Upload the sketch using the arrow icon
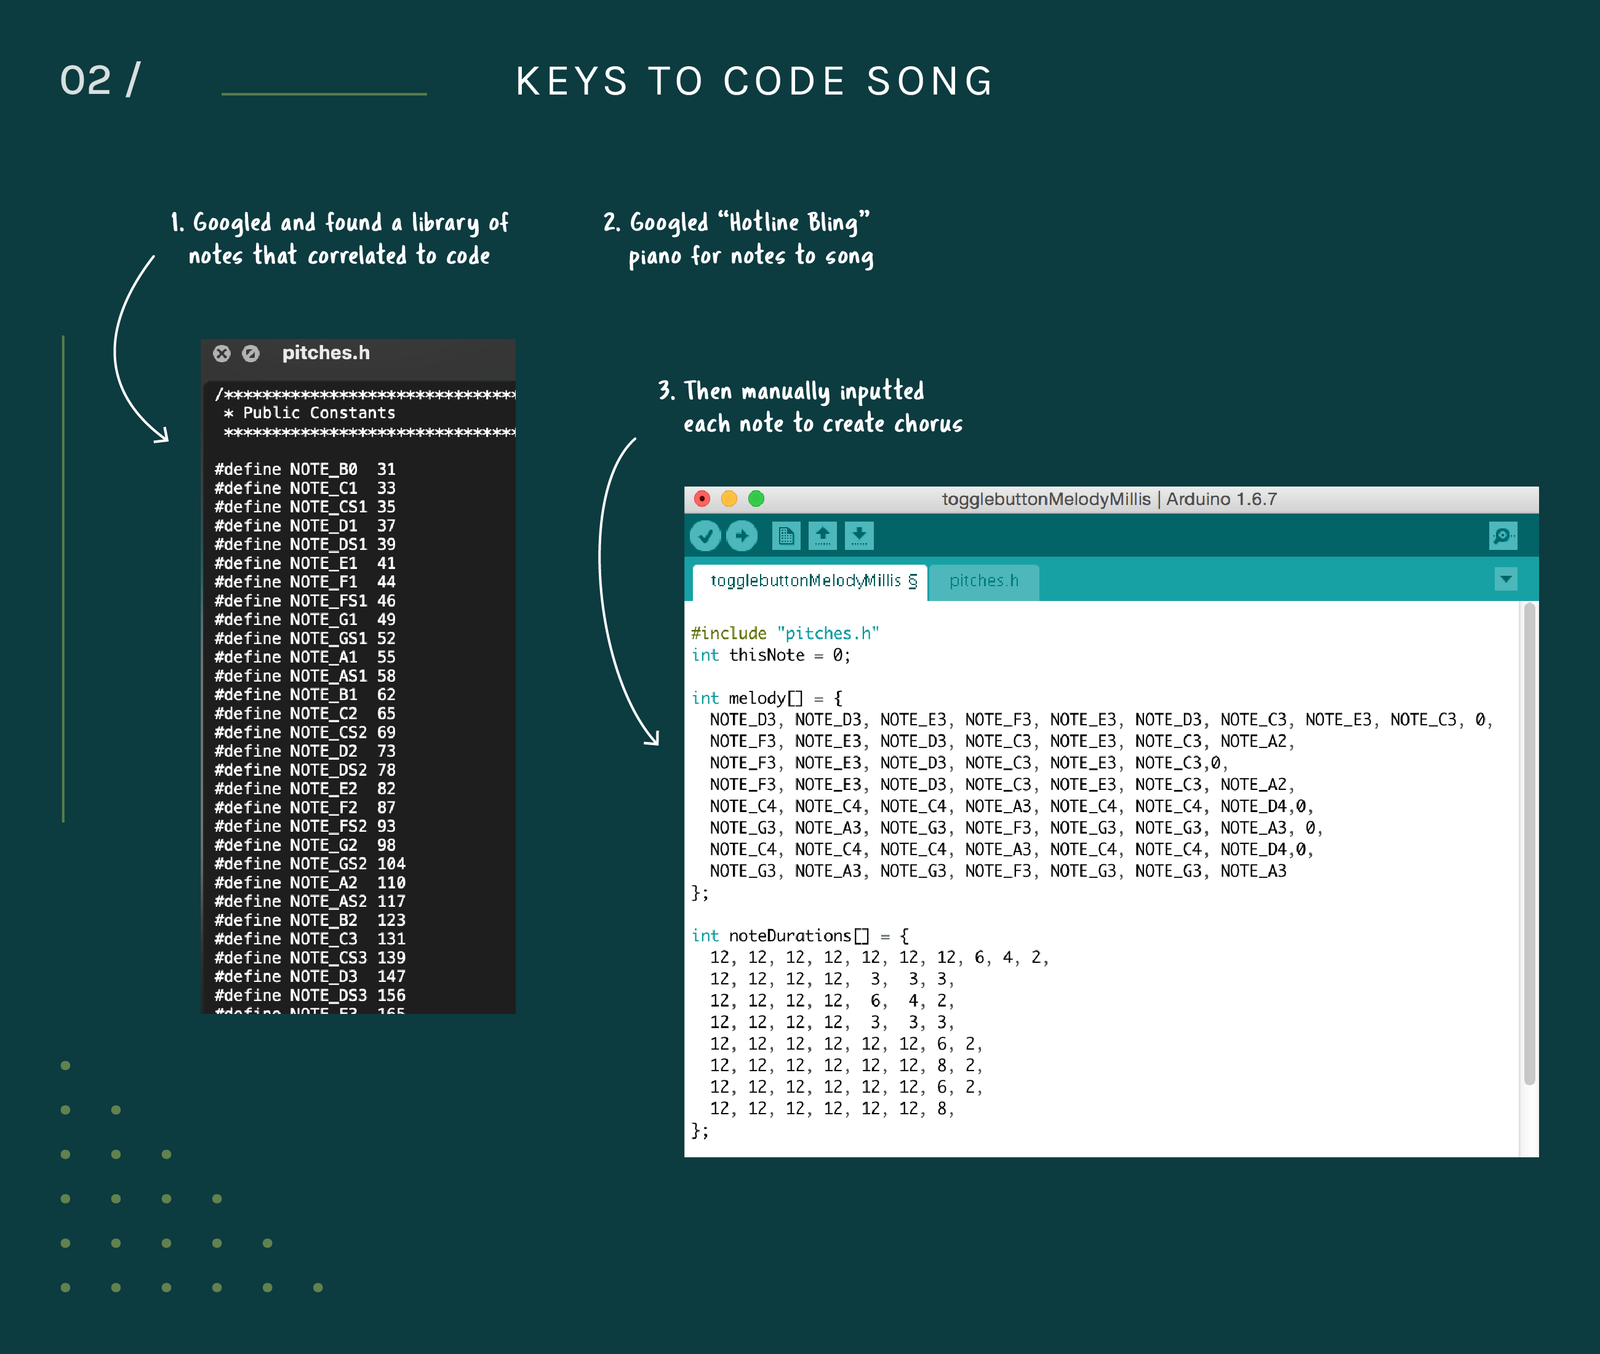The image size is (1600, 1354). point(742,536)
